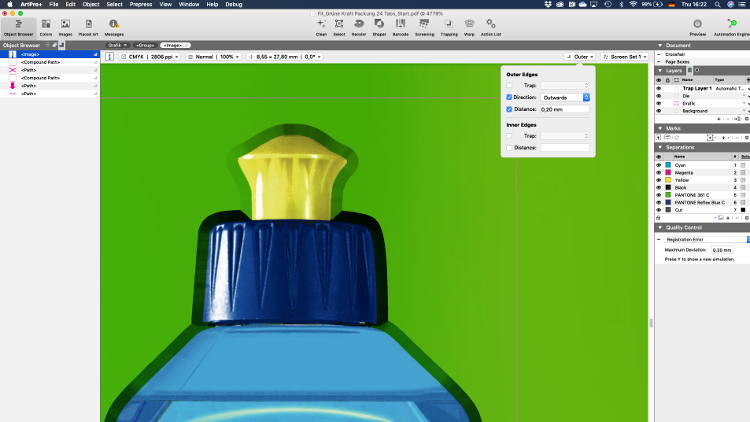Open the Placed Art tool
This screenshot has height=422, width=750.
88,27
